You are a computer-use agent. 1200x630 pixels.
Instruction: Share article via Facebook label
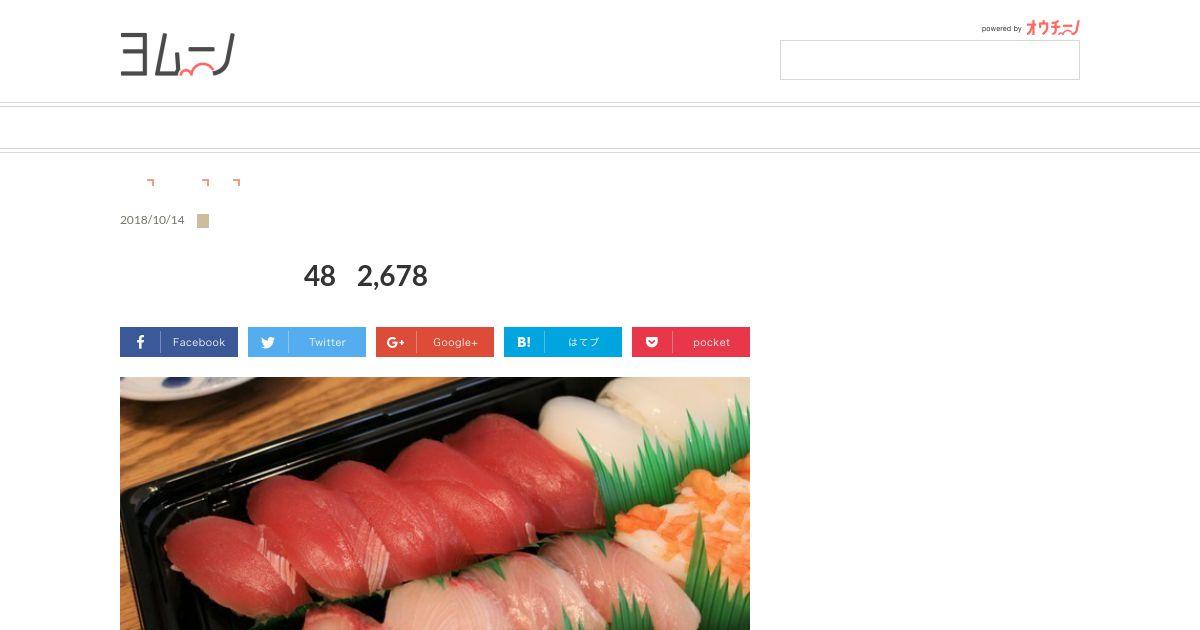point(199,342)
